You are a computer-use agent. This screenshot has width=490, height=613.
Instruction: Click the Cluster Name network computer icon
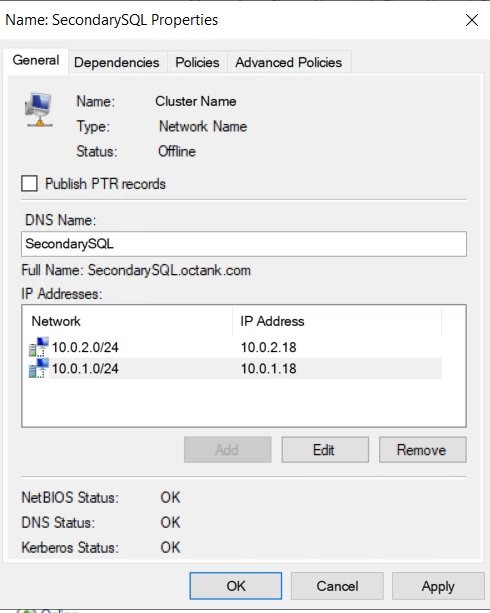click(x=38, y=110)
